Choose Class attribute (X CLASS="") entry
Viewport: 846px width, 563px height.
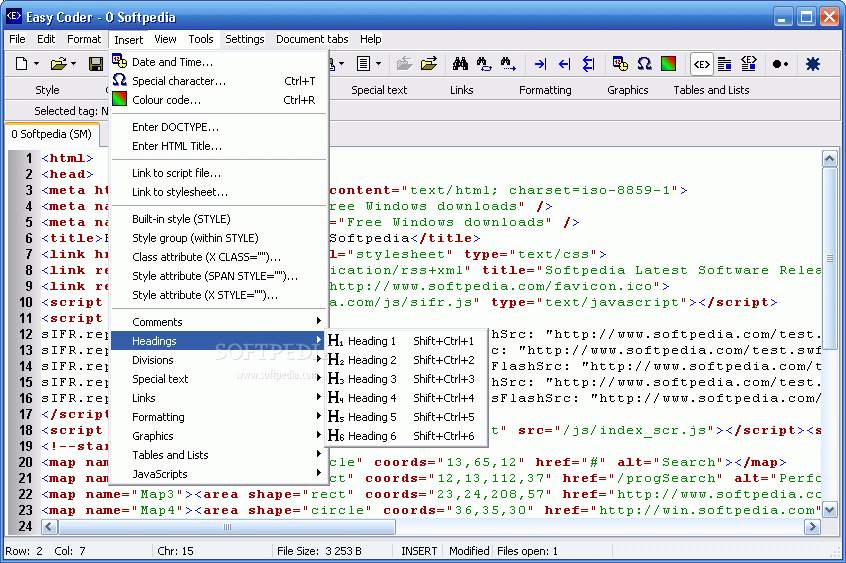pyautogui.click(x=219, y=257)
